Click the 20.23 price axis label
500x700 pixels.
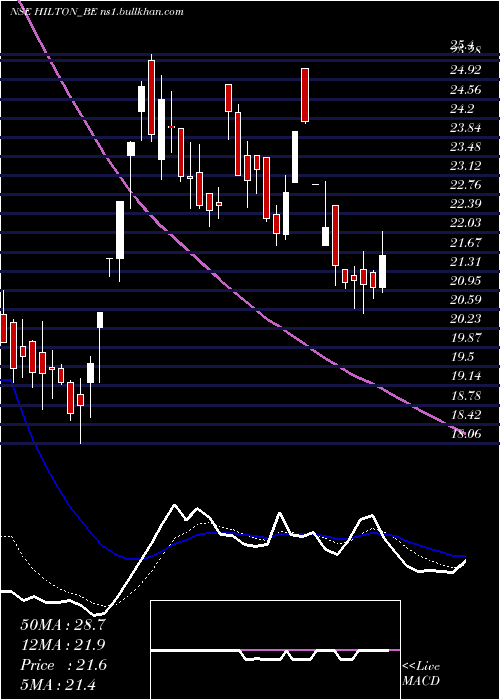(466, 319)
